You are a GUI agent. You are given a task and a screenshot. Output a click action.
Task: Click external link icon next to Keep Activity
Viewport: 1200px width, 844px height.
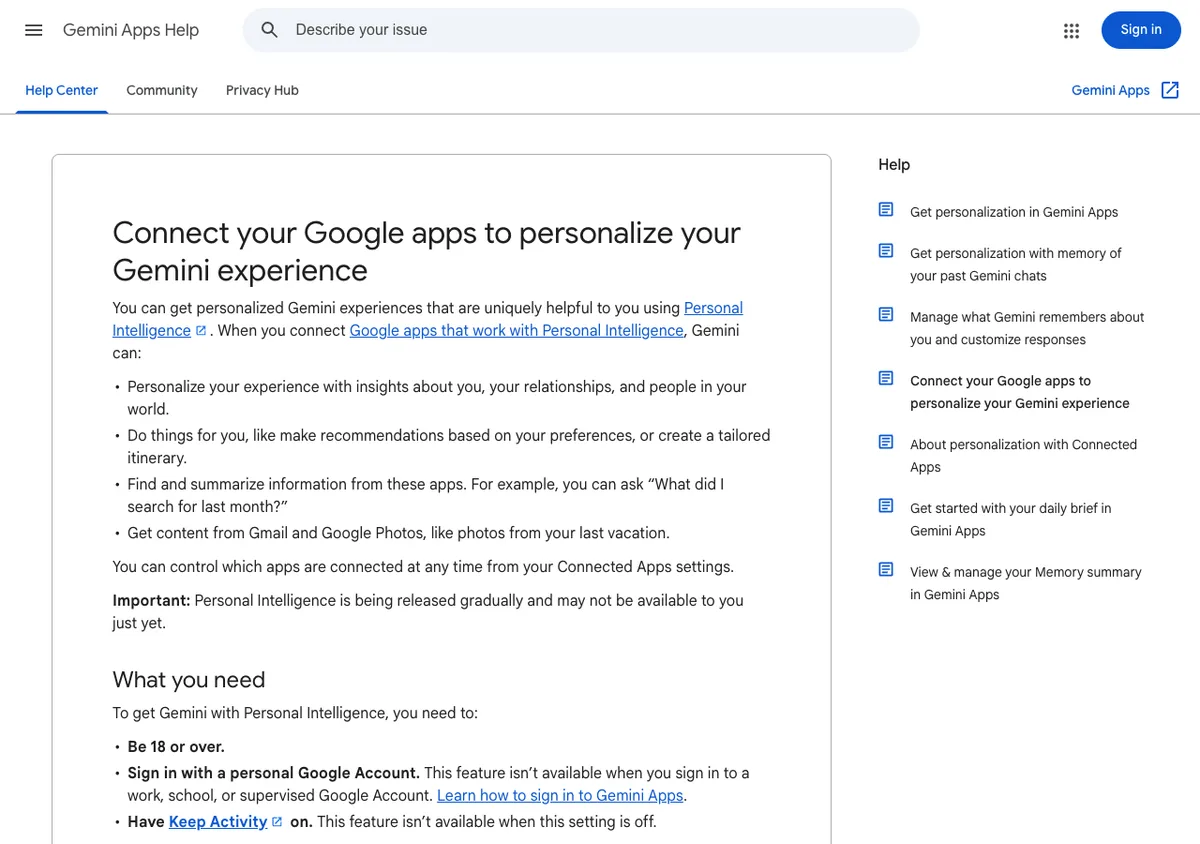point(277,822)
